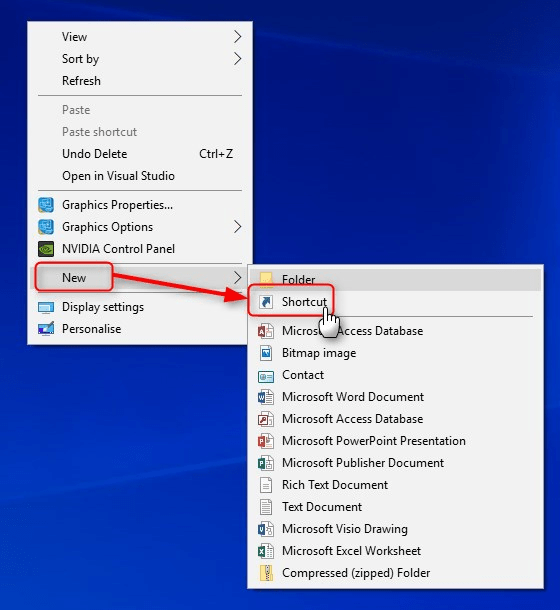The height and width of the screenshot is (610, 560).
Task: Click the Publisher Document icon
Action: click(x=266, y=463)
